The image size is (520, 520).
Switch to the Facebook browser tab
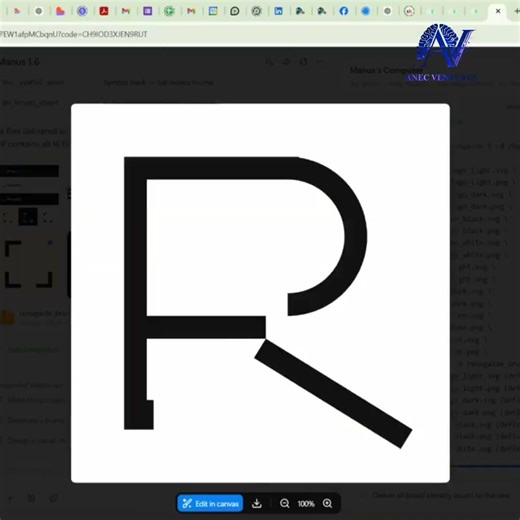coord(344,11)
